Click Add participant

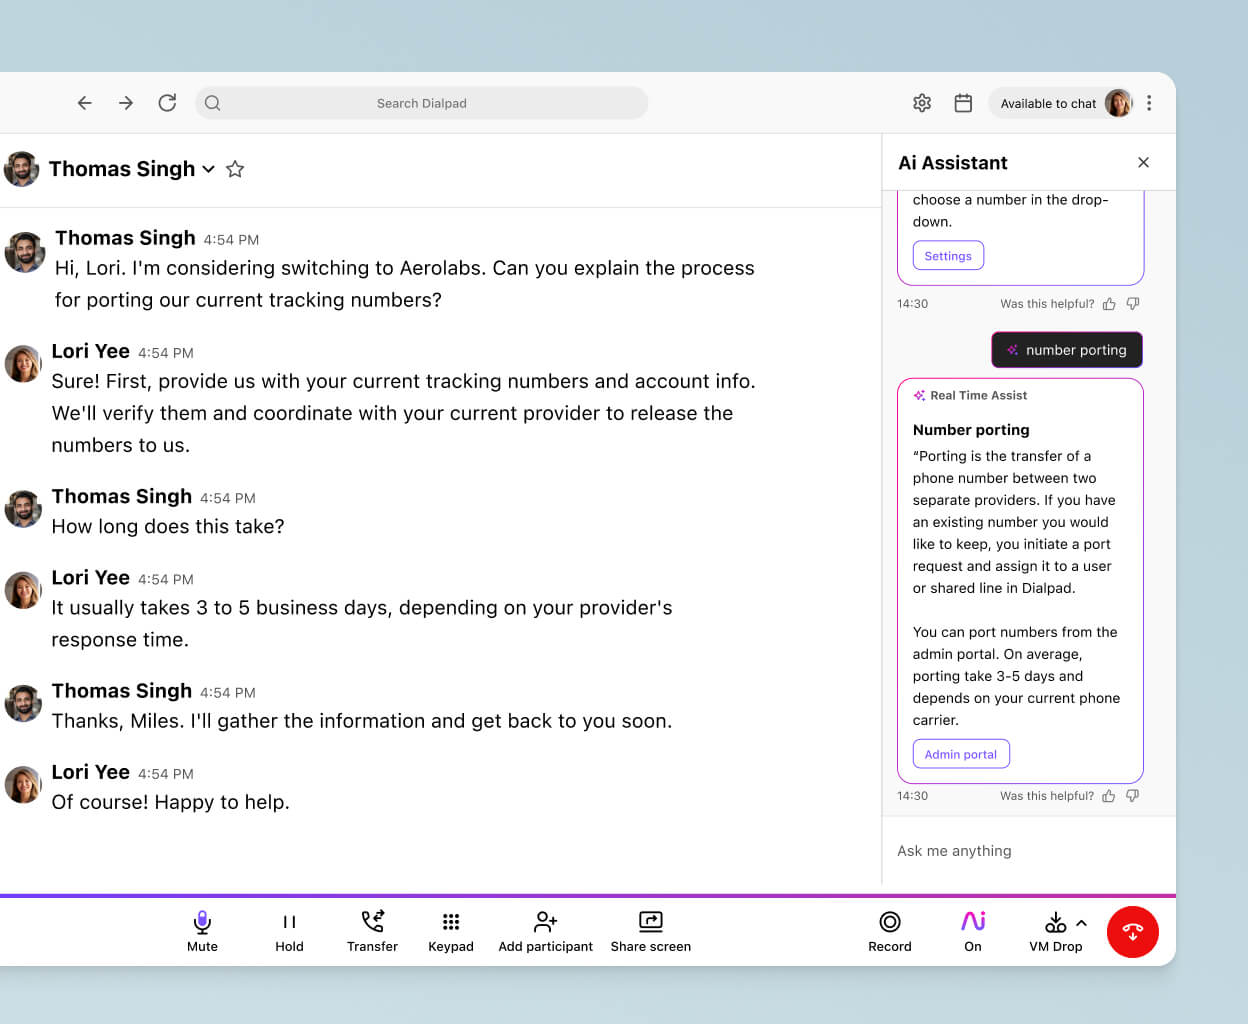[x=545, y=931]
